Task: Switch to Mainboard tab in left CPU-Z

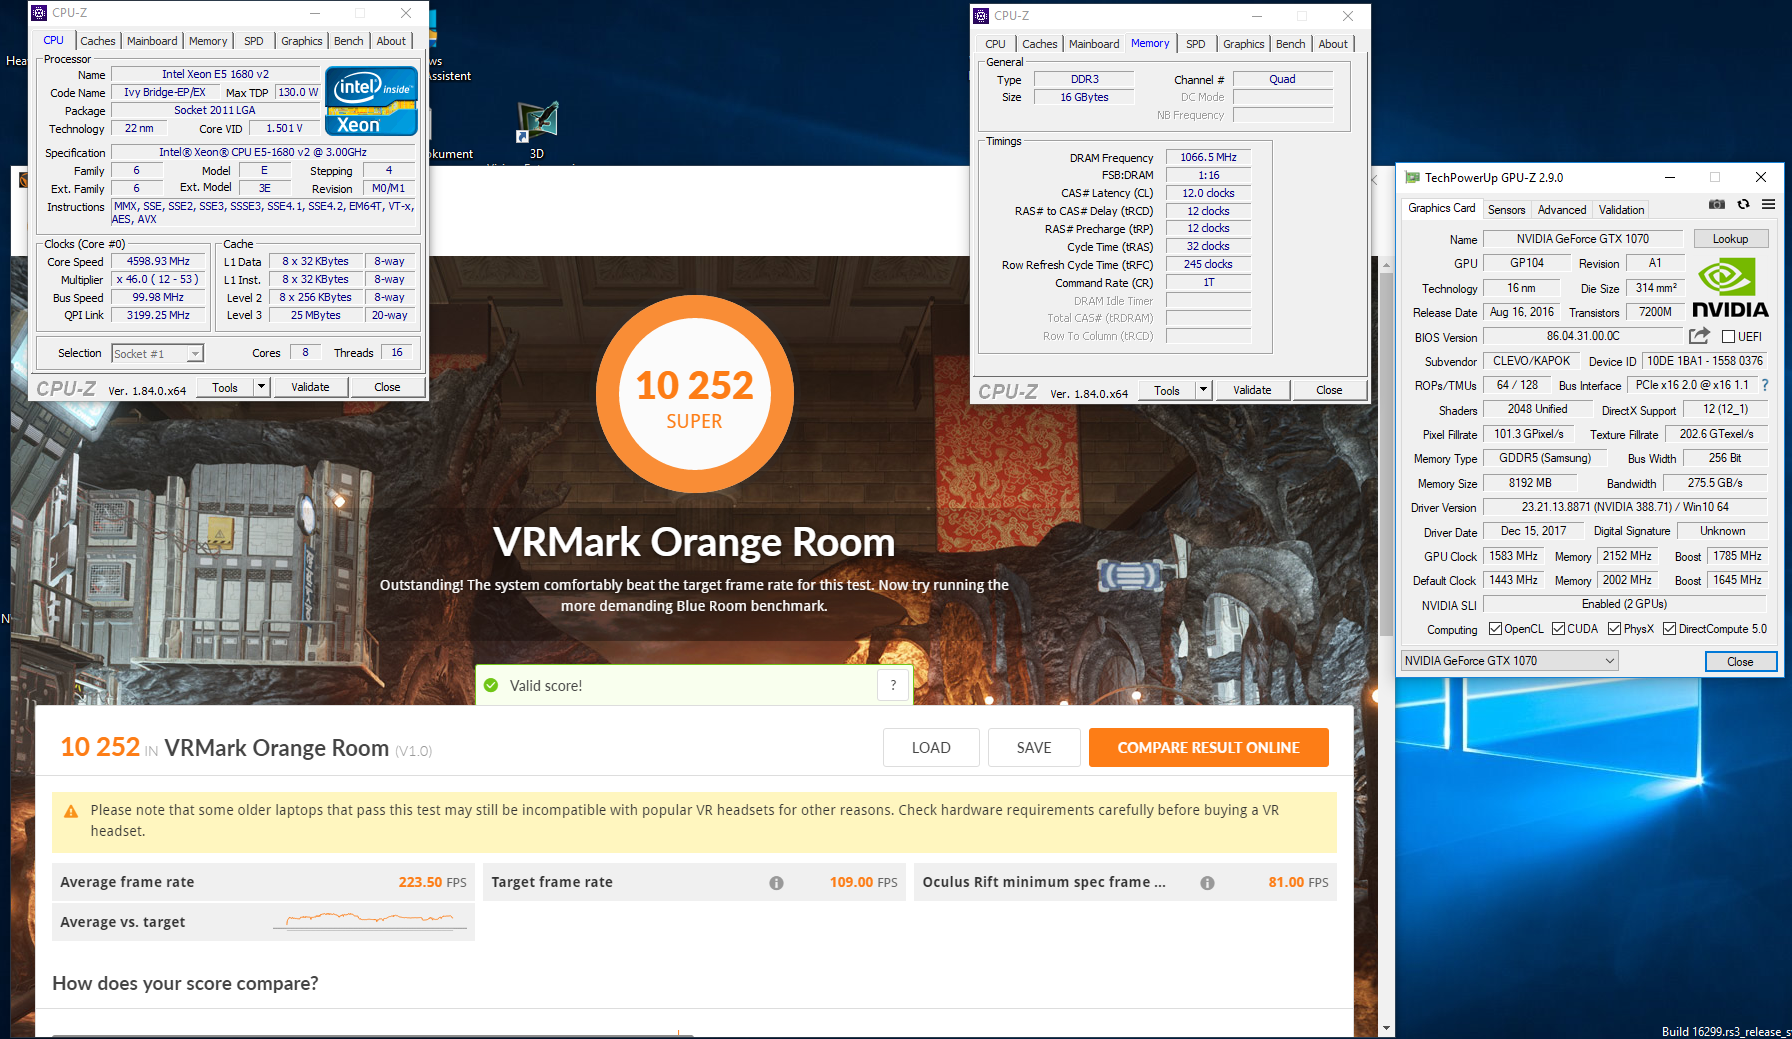Action: pyautogui.click(x=152, y=41)
